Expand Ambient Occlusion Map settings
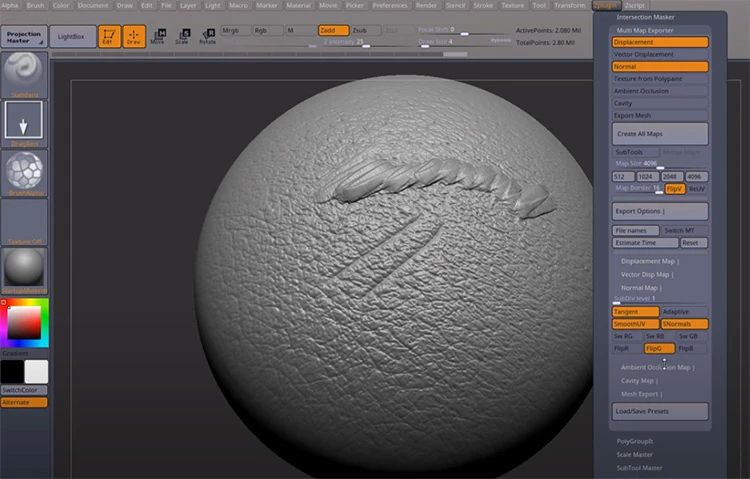Viewport: 750px width, 479px height. tap(660, 368)
